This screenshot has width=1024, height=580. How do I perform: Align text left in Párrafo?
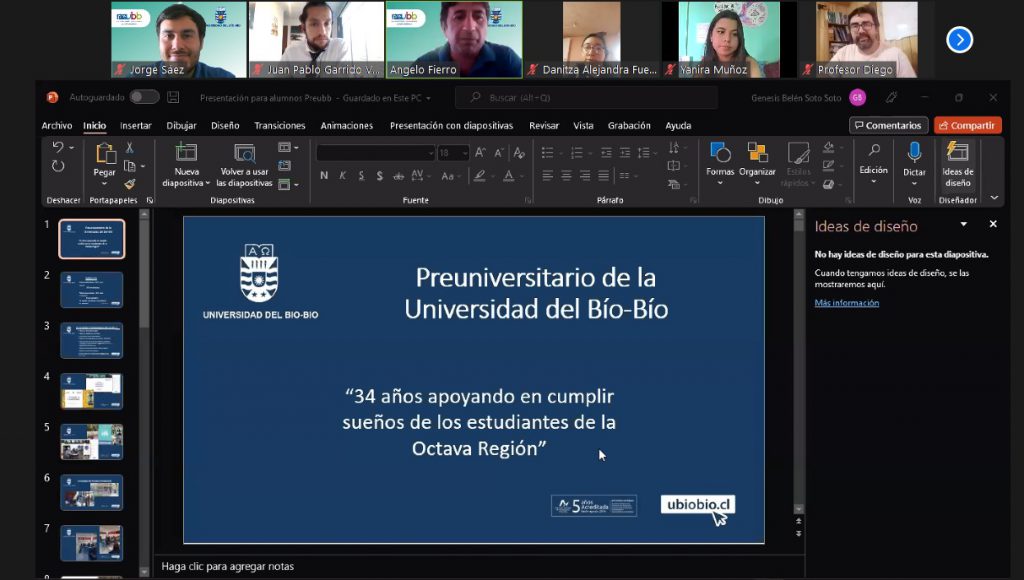(547, 176)
